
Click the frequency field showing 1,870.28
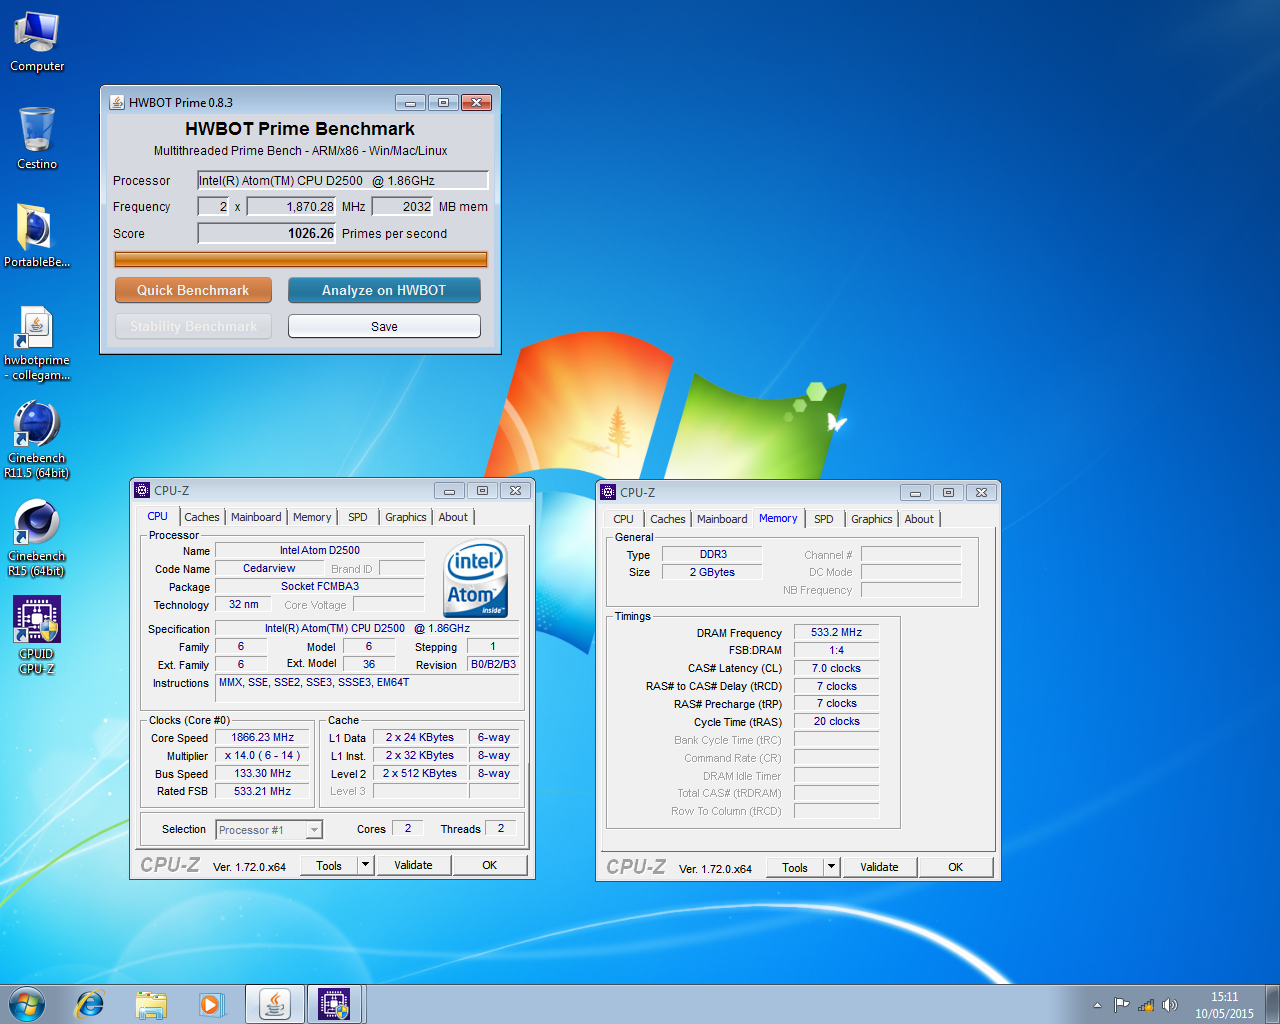pos(291,206)
